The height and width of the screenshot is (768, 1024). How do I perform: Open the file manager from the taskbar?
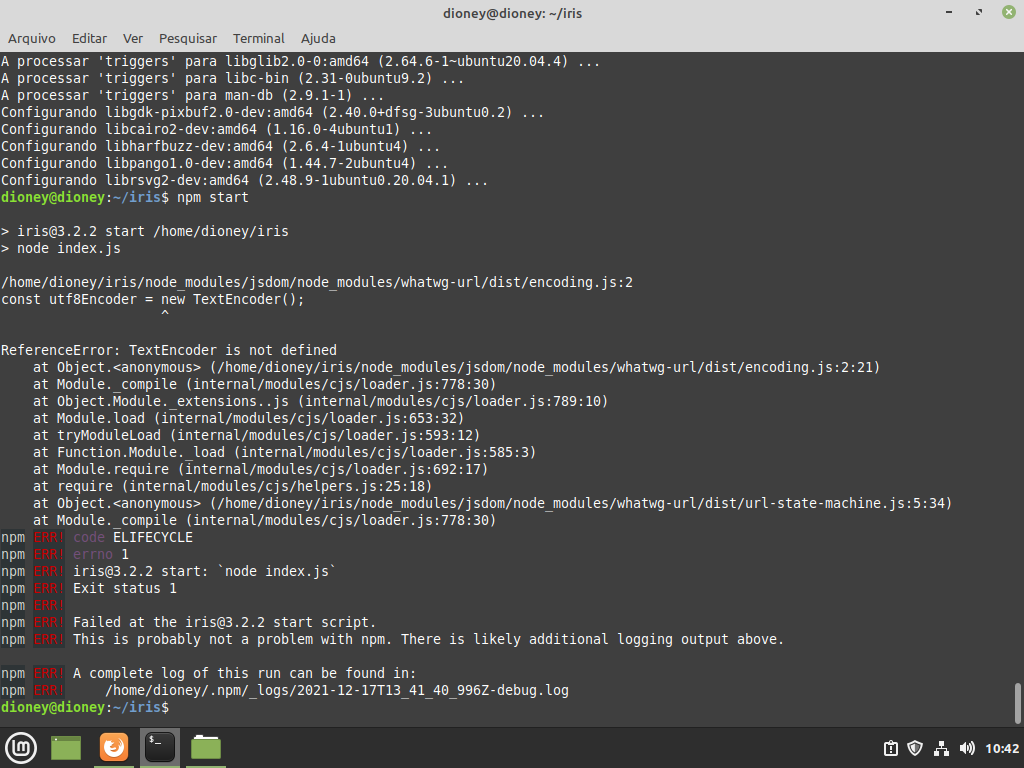pyautogui.click(x=205, y=747)
